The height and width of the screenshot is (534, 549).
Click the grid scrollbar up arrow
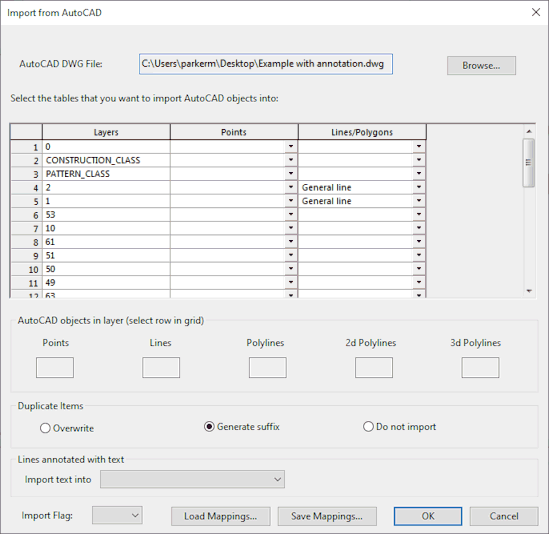coord(529,131)
